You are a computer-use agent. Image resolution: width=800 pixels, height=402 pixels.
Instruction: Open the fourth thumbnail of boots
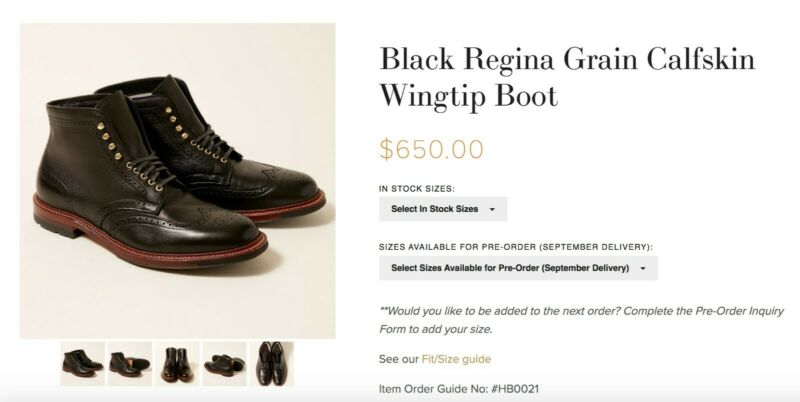224,362
